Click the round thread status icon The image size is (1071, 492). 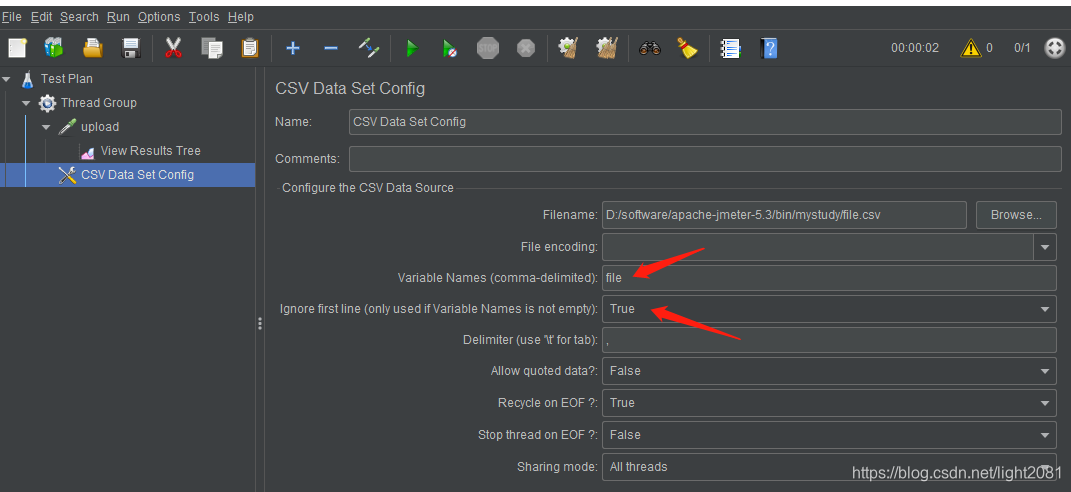[x=1055, y=48]
